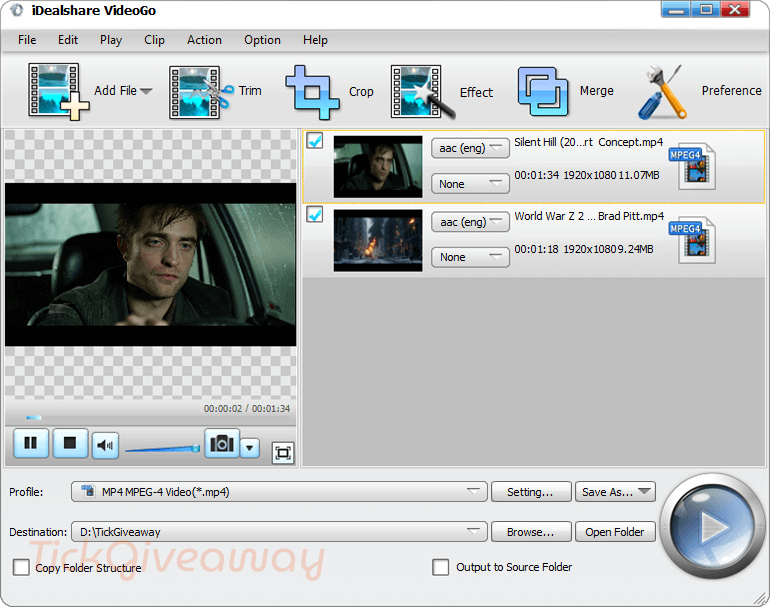Click the Preference label
The height and width of the screenshot is (607, 770).
point(731,91)
